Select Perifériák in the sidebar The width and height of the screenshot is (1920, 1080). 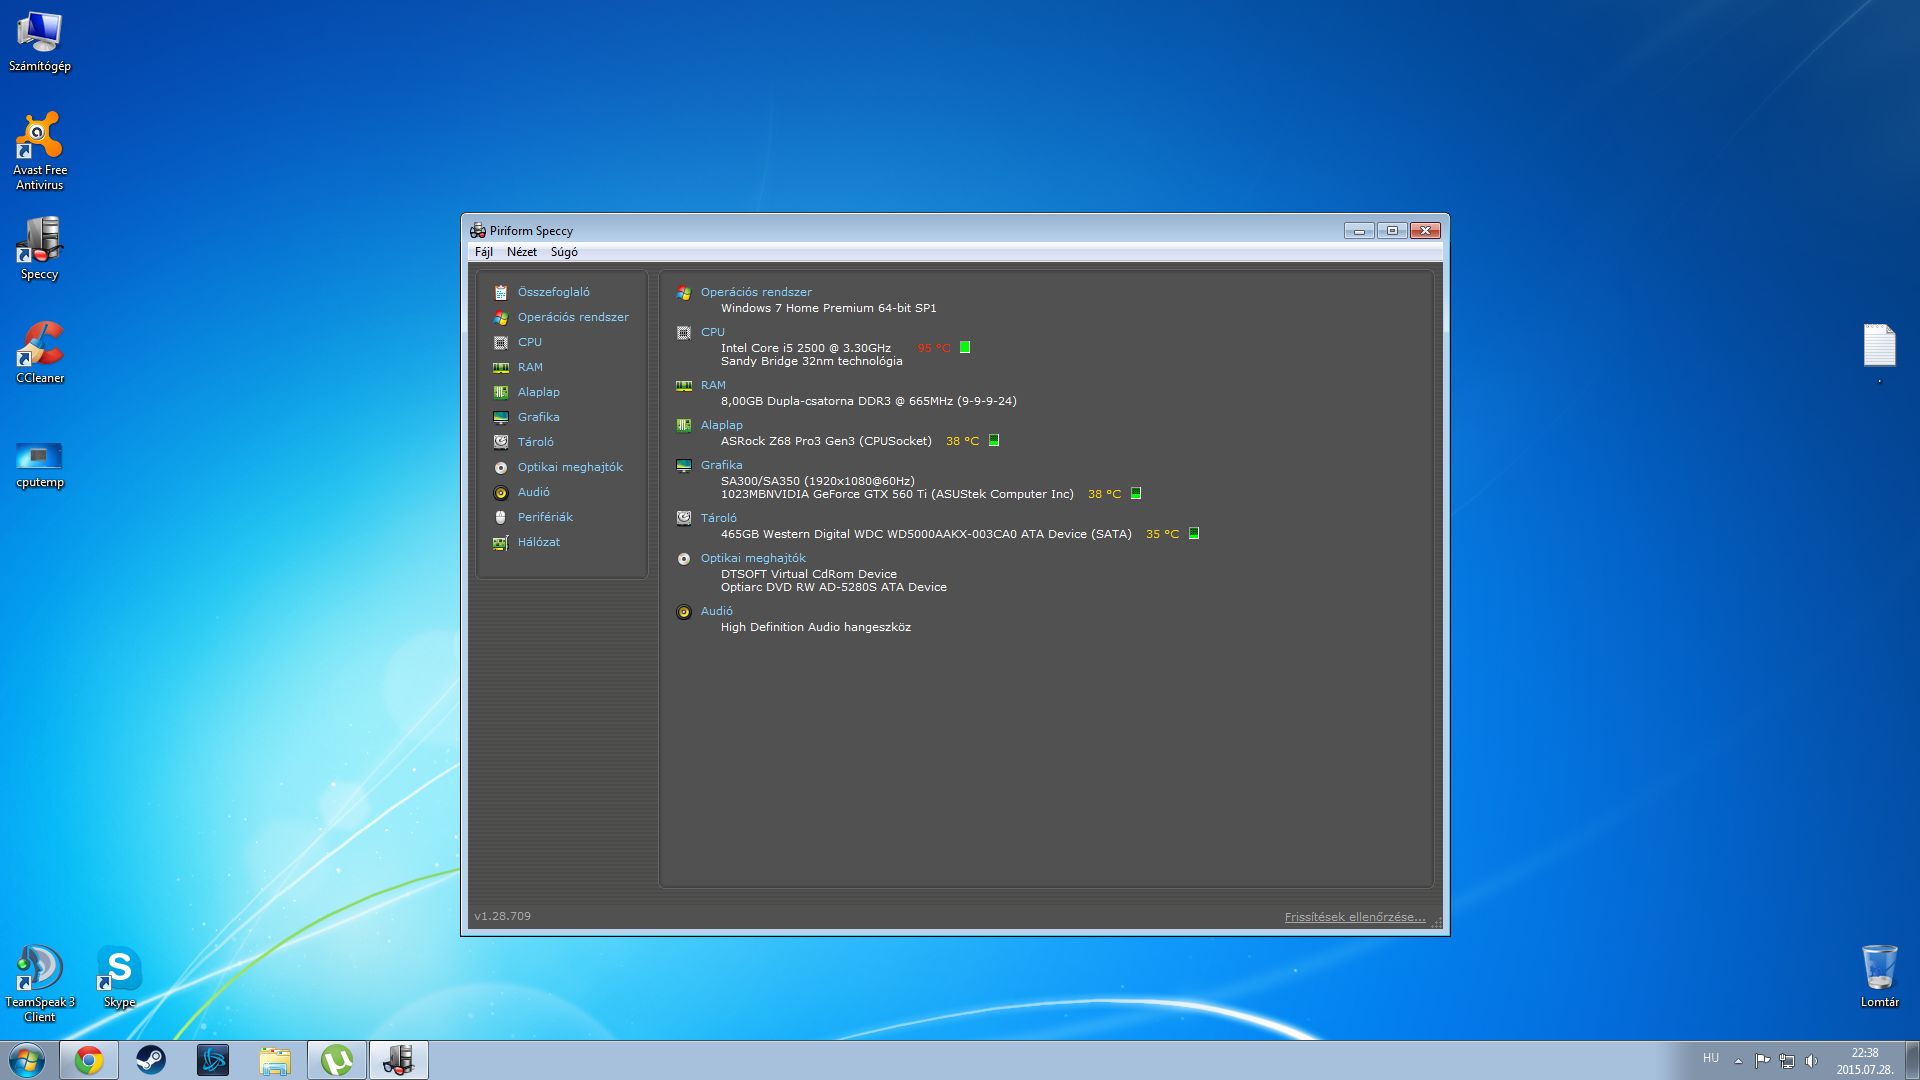tap(545, 517)
